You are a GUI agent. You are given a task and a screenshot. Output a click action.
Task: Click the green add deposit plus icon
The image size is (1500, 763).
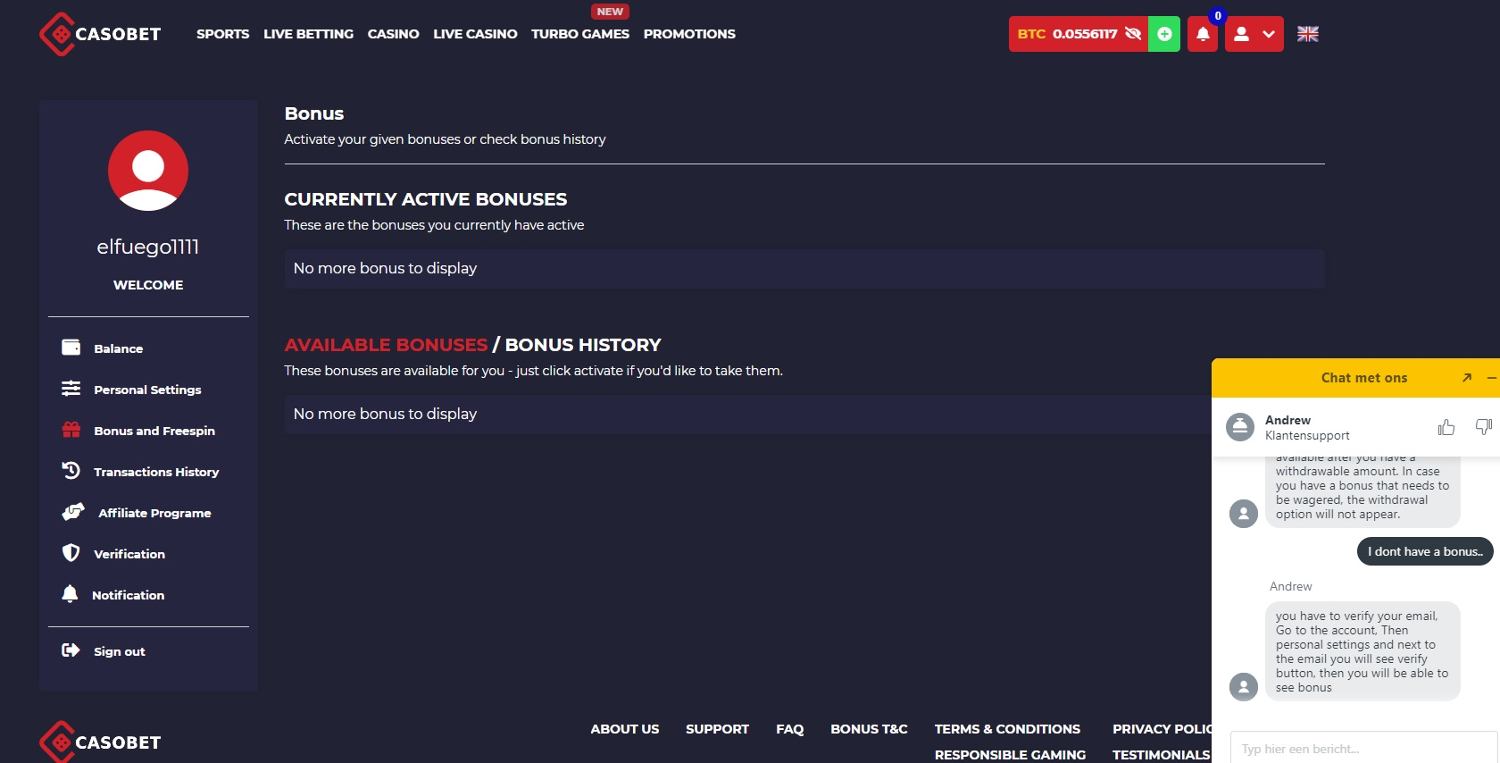point(1164,34)
